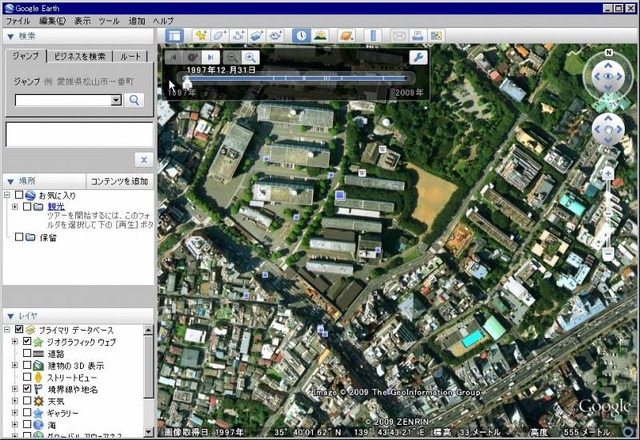View in Google Maps icon
Viewport: 640px width, 440px height.
click(436, 36)
